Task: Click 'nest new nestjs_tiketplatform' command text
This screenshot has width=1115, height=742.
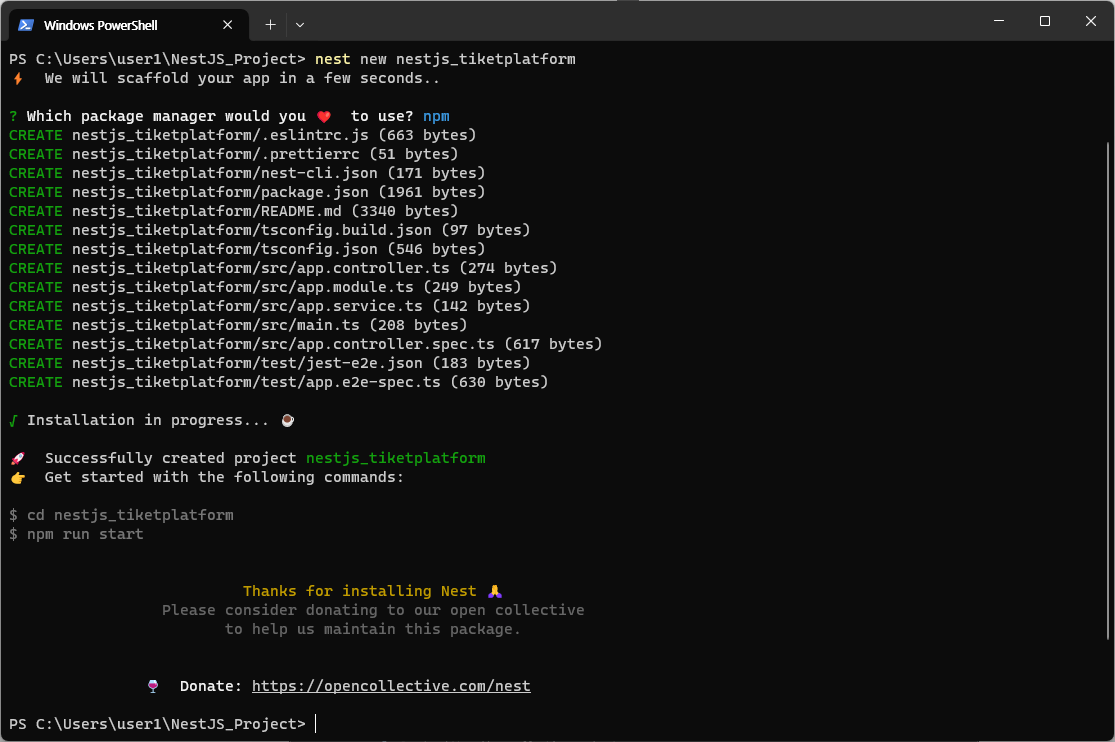Action: [445, 59]
